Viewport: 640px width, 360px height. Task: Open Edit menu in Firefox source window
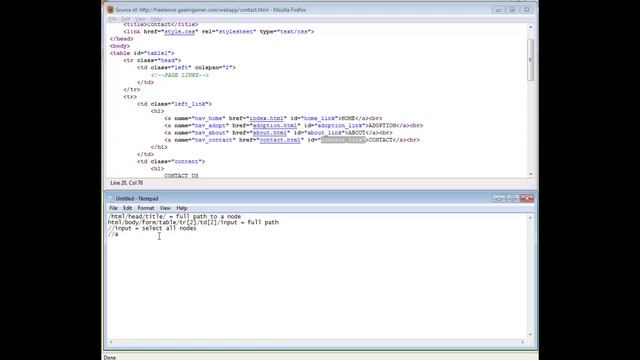(126, 19)
